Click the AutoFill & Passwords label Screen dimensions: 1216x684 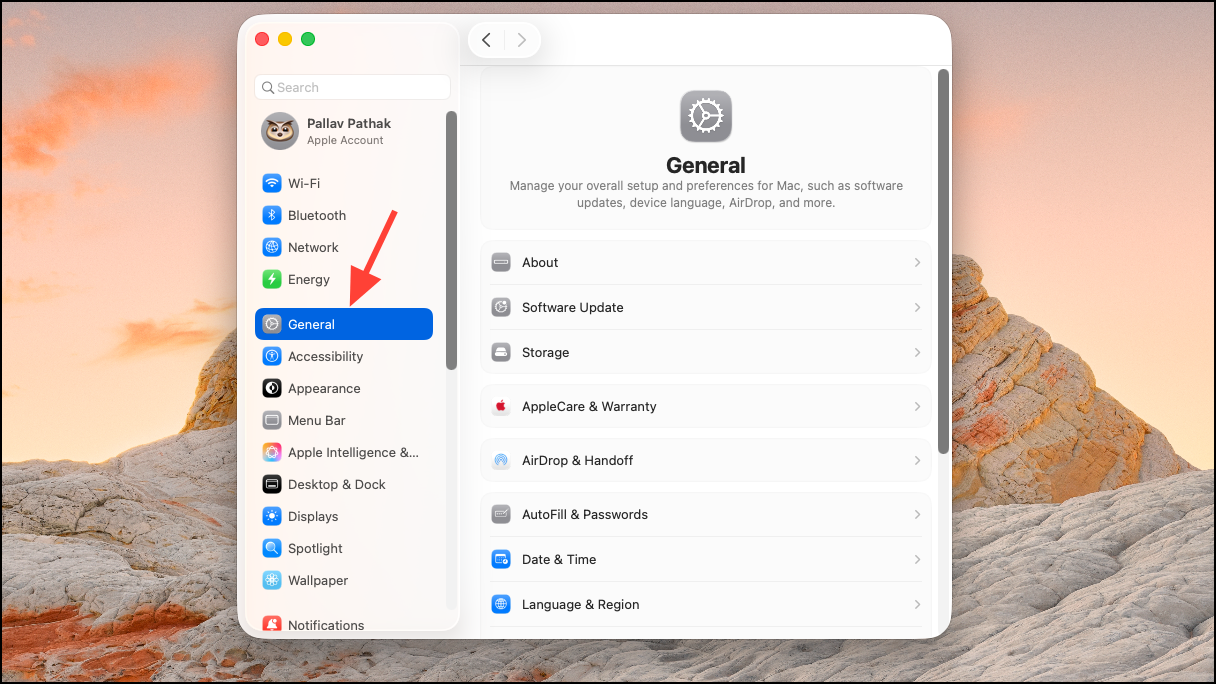pos(585,514)
